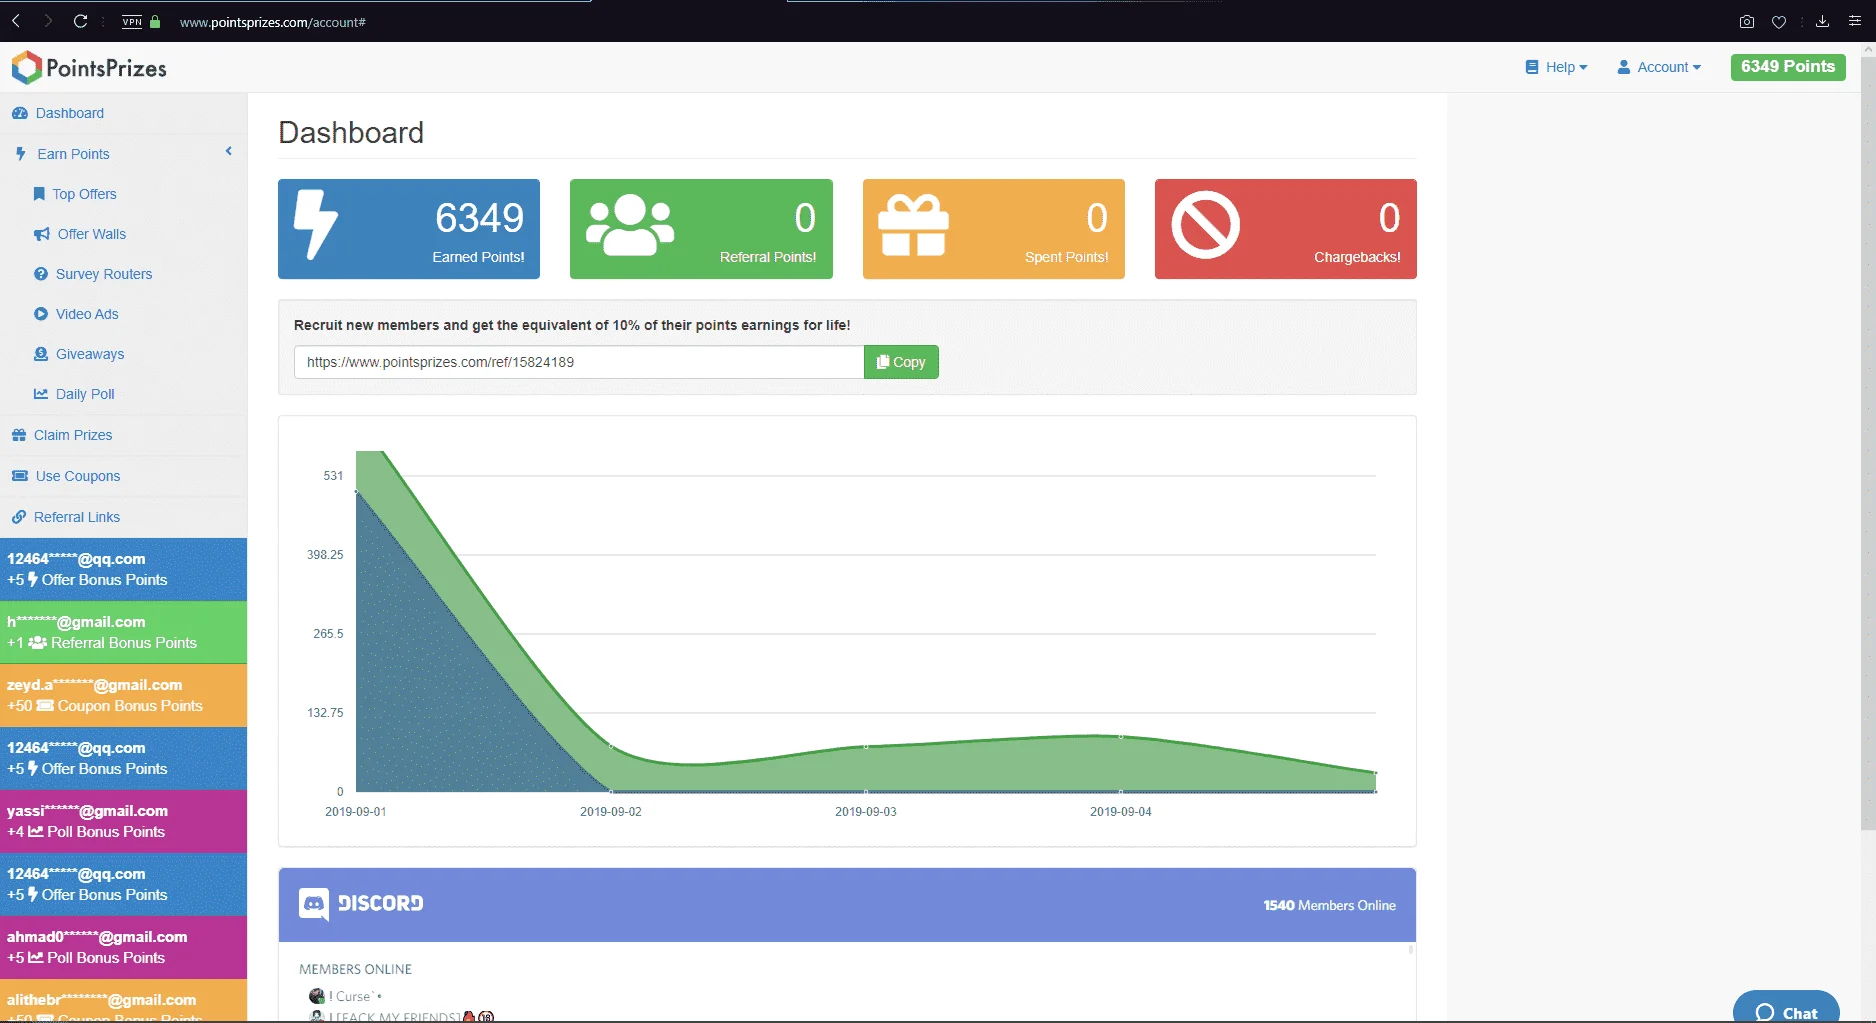
Task: Open browser easy setup menu icon
Action: [x=1855, y=21]
